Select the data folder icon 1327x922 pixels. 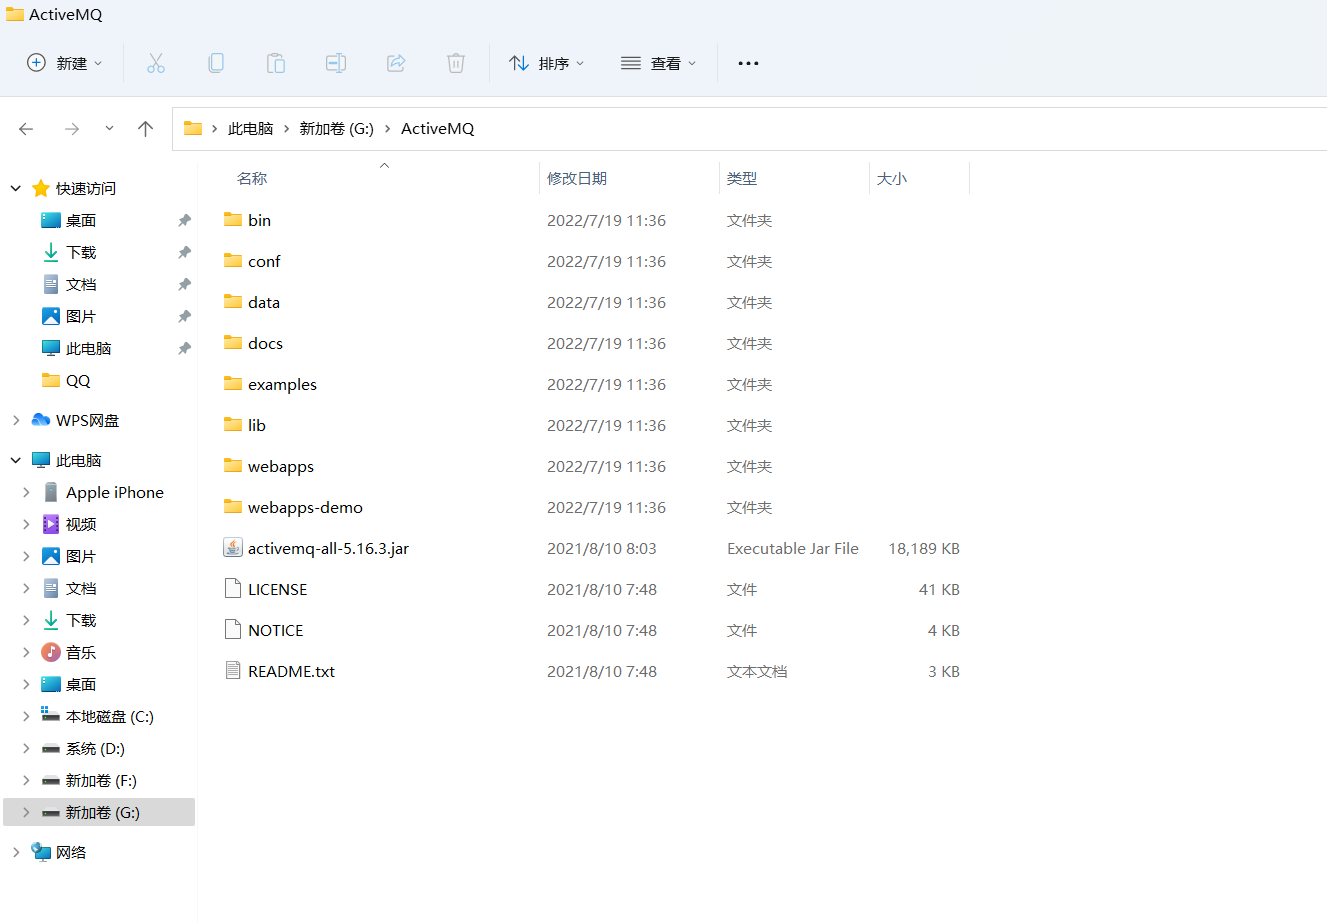(x=233, y=301)
